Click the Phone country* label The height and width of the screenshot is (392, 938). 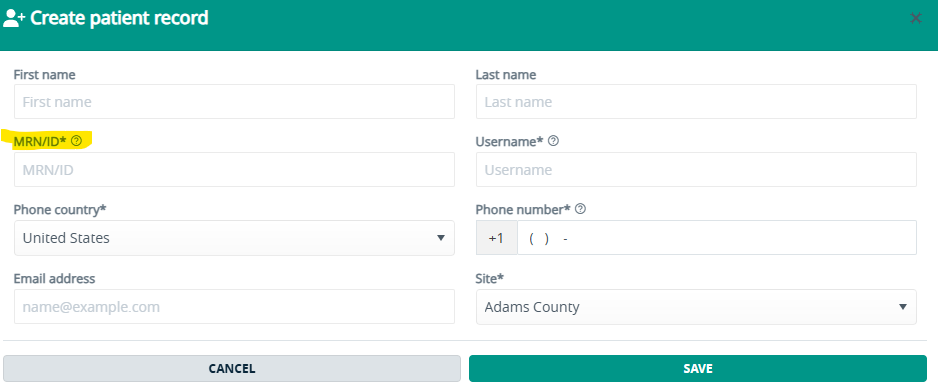60,210
